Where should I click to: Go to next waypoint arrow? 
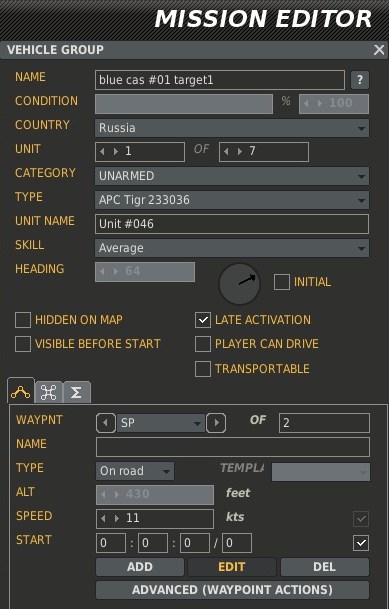pyautogui.click(x=216, y=423)
